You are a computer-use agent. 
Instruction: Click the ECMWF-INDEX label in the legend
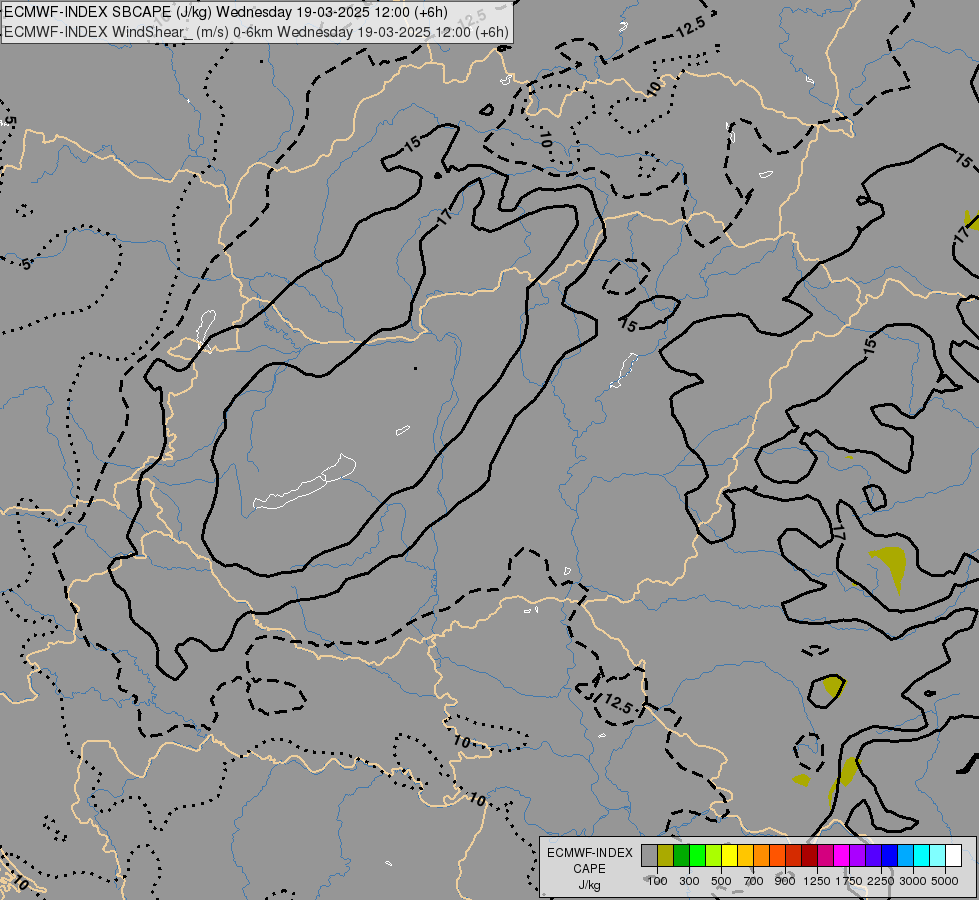pos(590,853)
